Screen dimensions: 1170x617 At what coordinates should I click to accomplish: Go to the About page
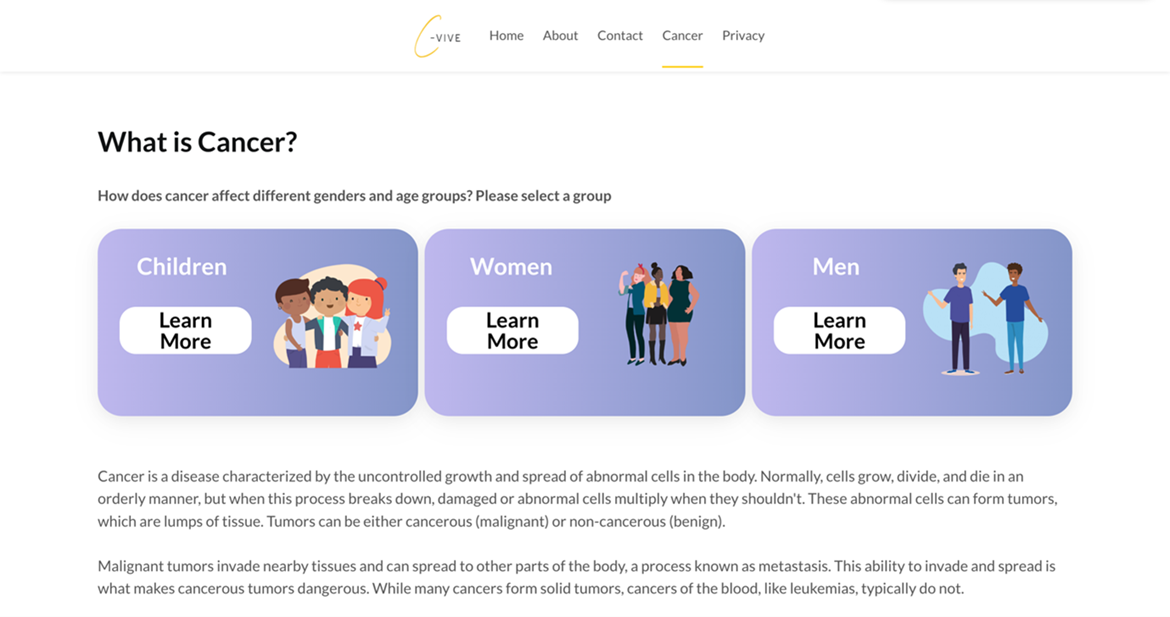[560, 35]
